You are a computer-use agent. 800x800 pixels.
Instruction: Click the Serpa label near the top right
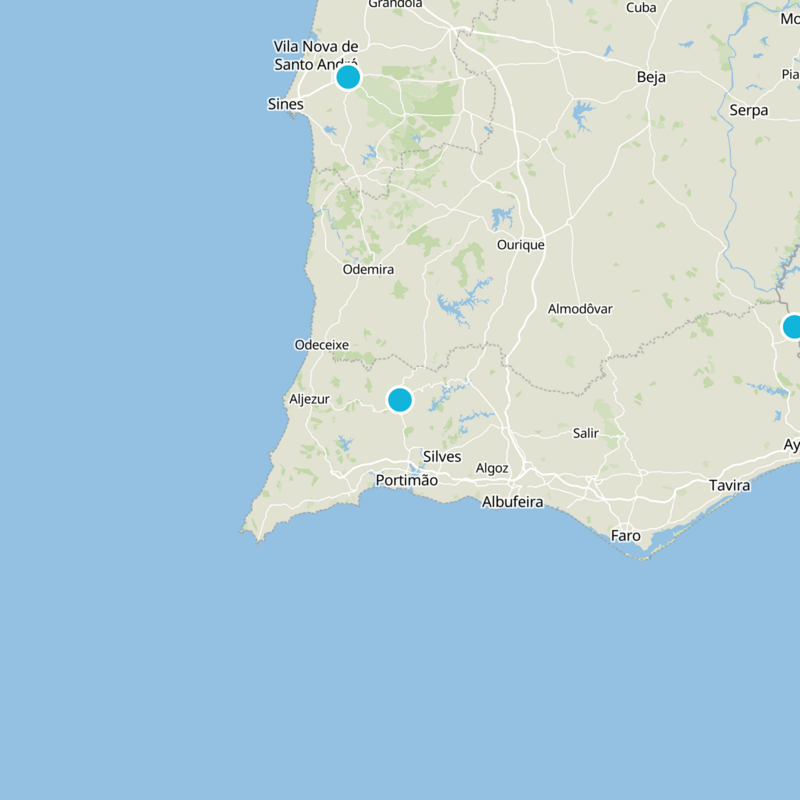coord(748,110)
